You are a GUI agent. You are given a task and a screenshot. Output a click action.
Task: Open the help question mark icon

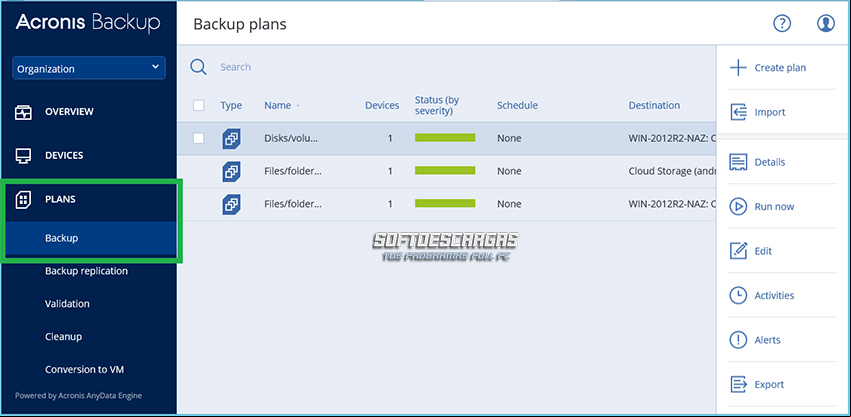tap(782, 23)
